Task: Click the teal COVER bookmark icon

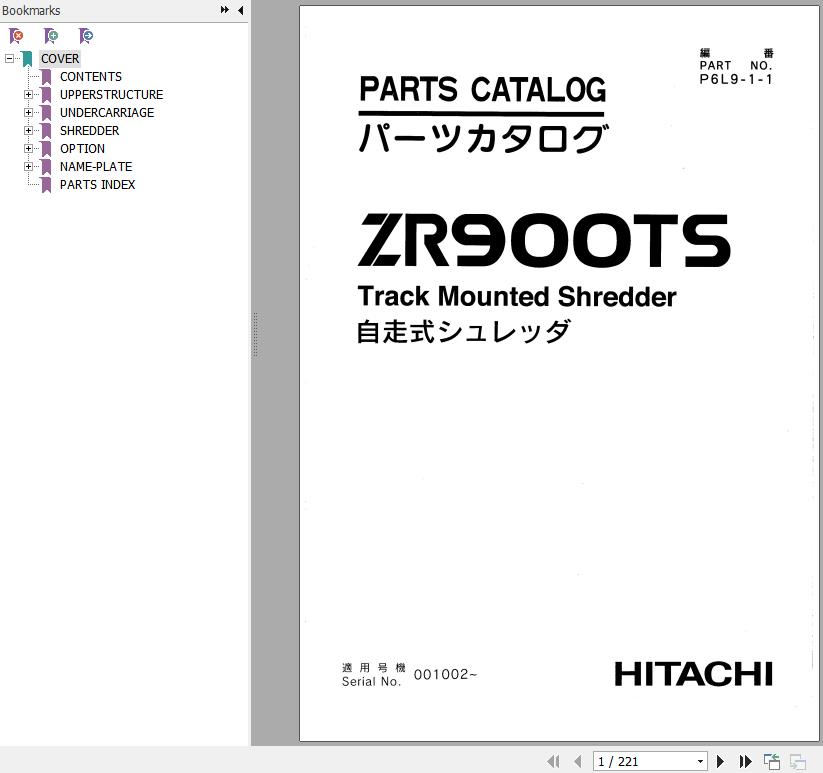Action: click(x=27, y=59)
